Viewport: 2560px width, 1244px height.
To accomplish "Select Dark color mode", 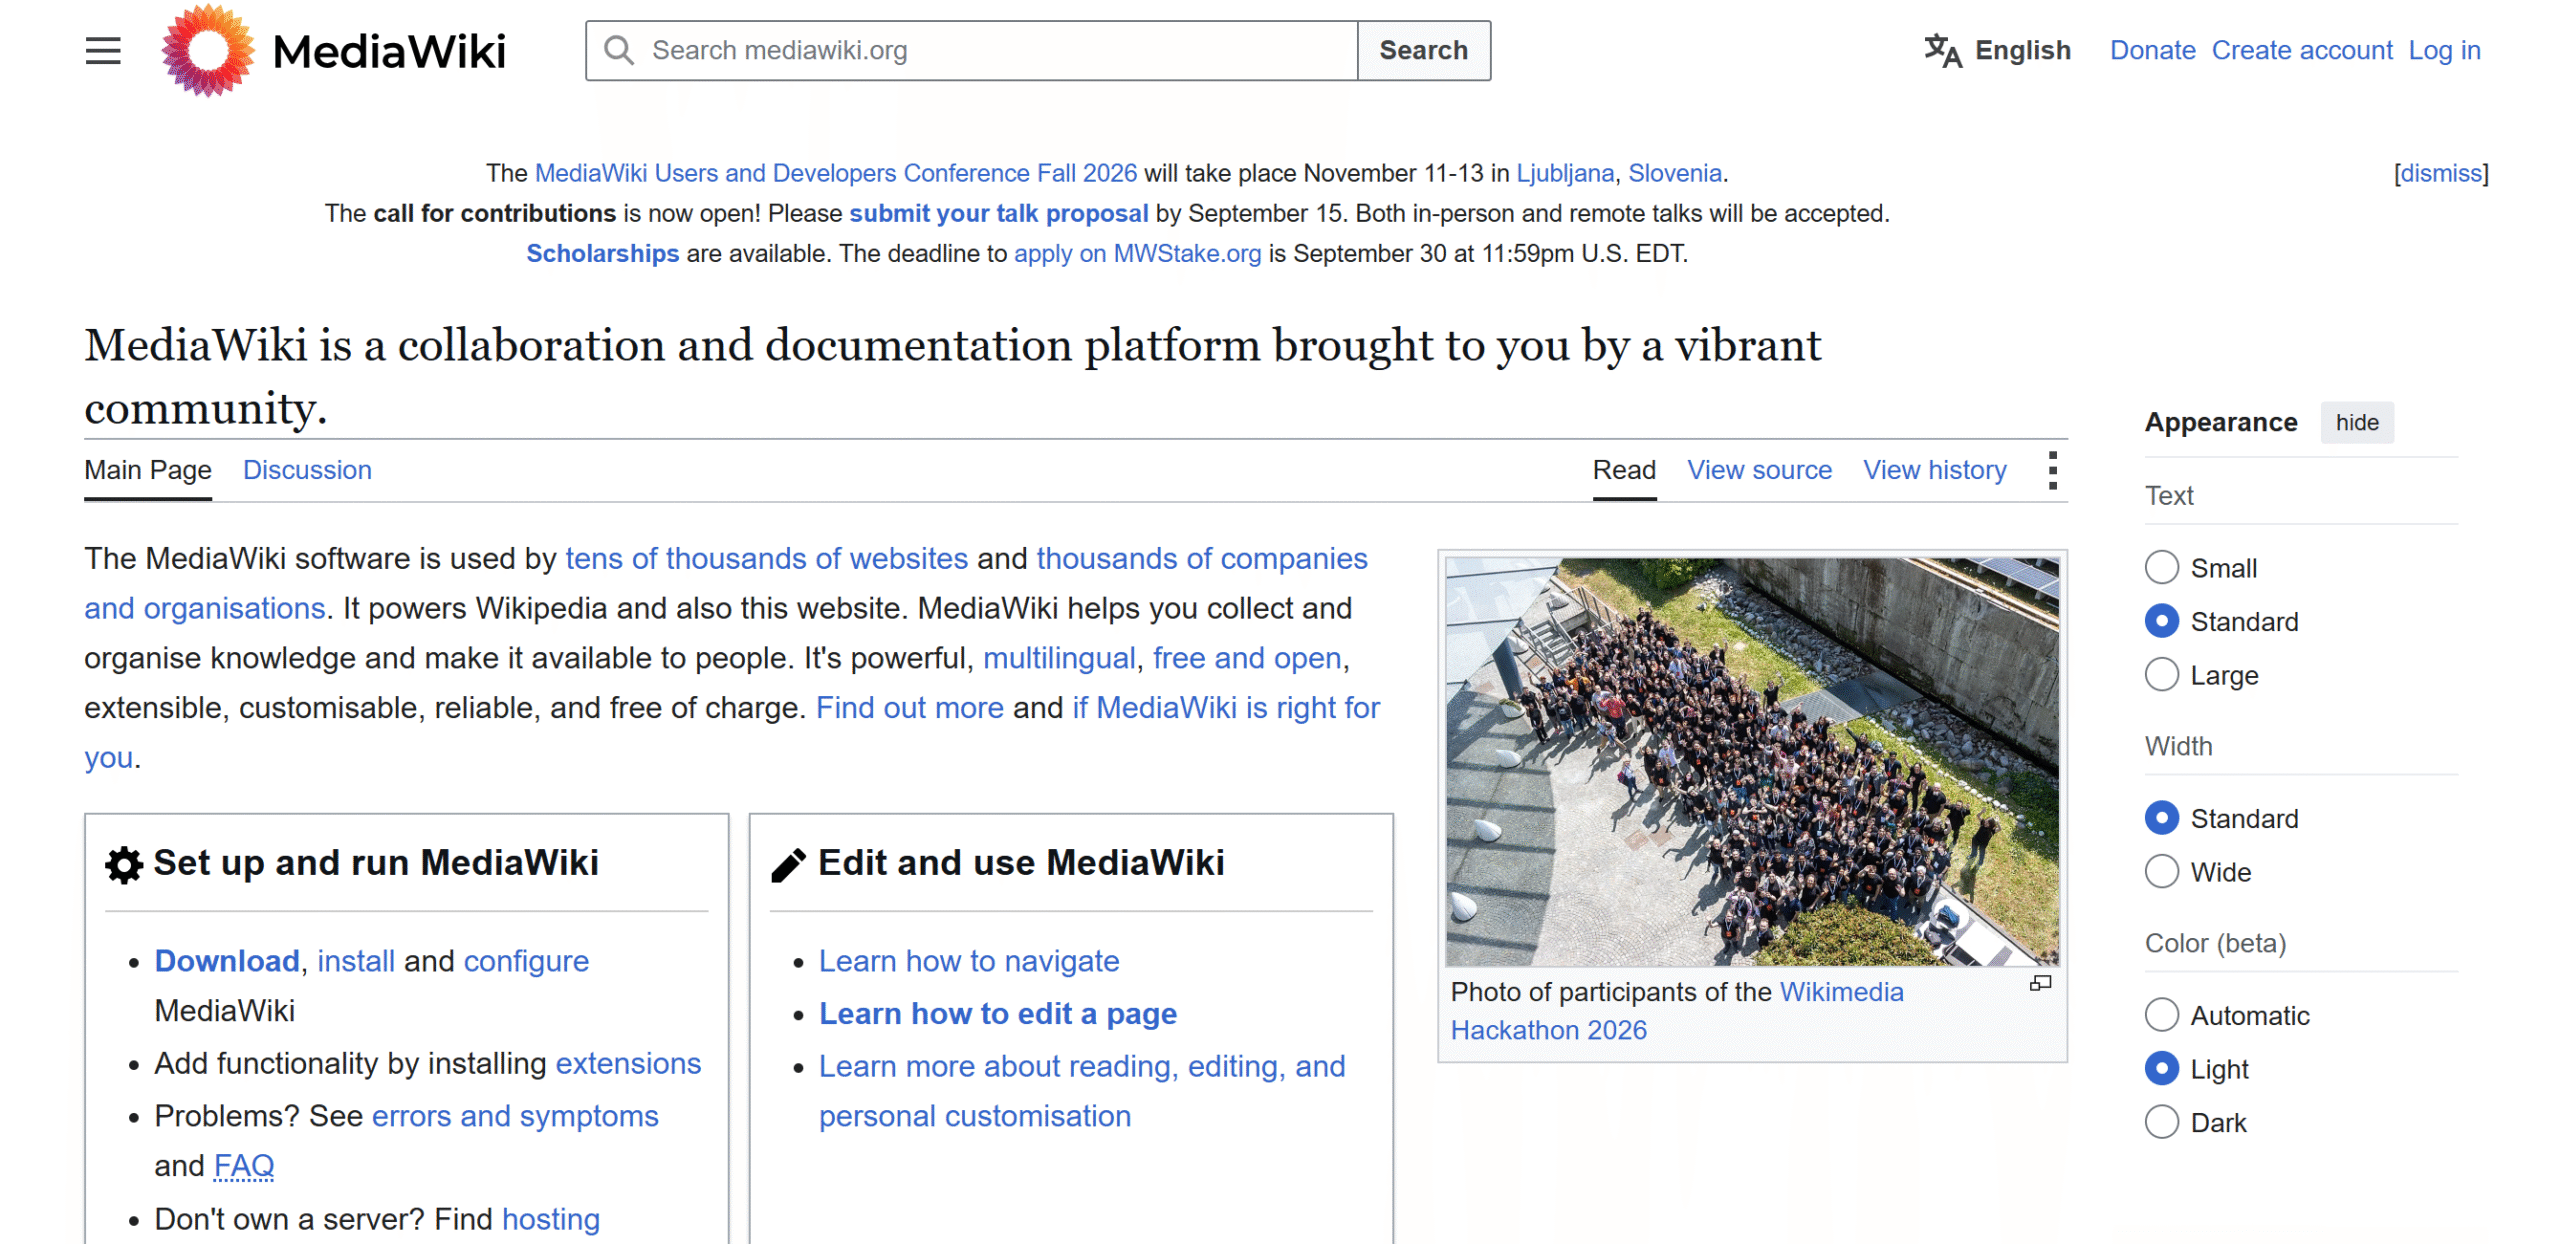I will [2160, 1122].
